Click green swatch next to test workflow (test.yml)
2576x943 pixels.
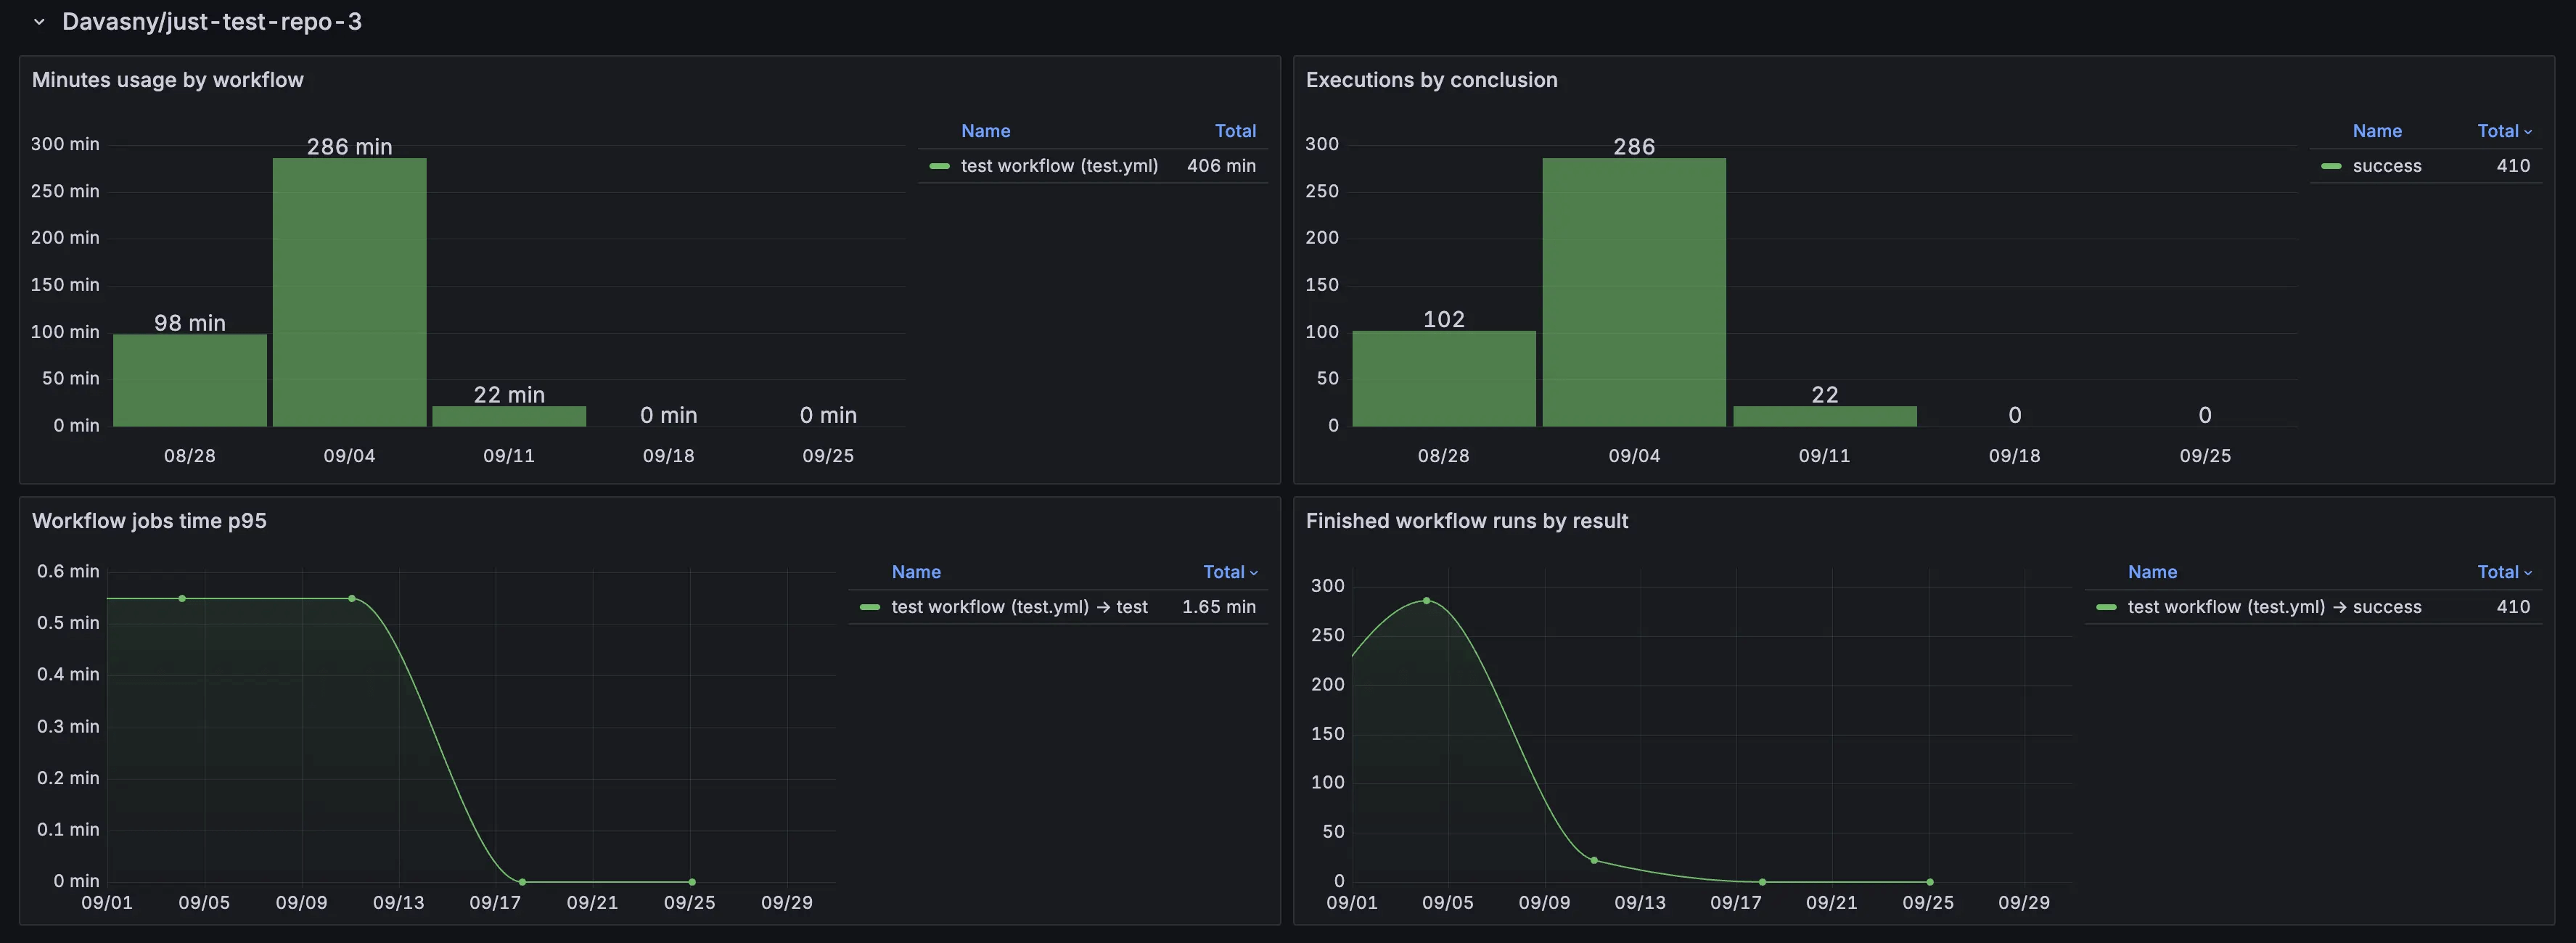pos(939,166)
